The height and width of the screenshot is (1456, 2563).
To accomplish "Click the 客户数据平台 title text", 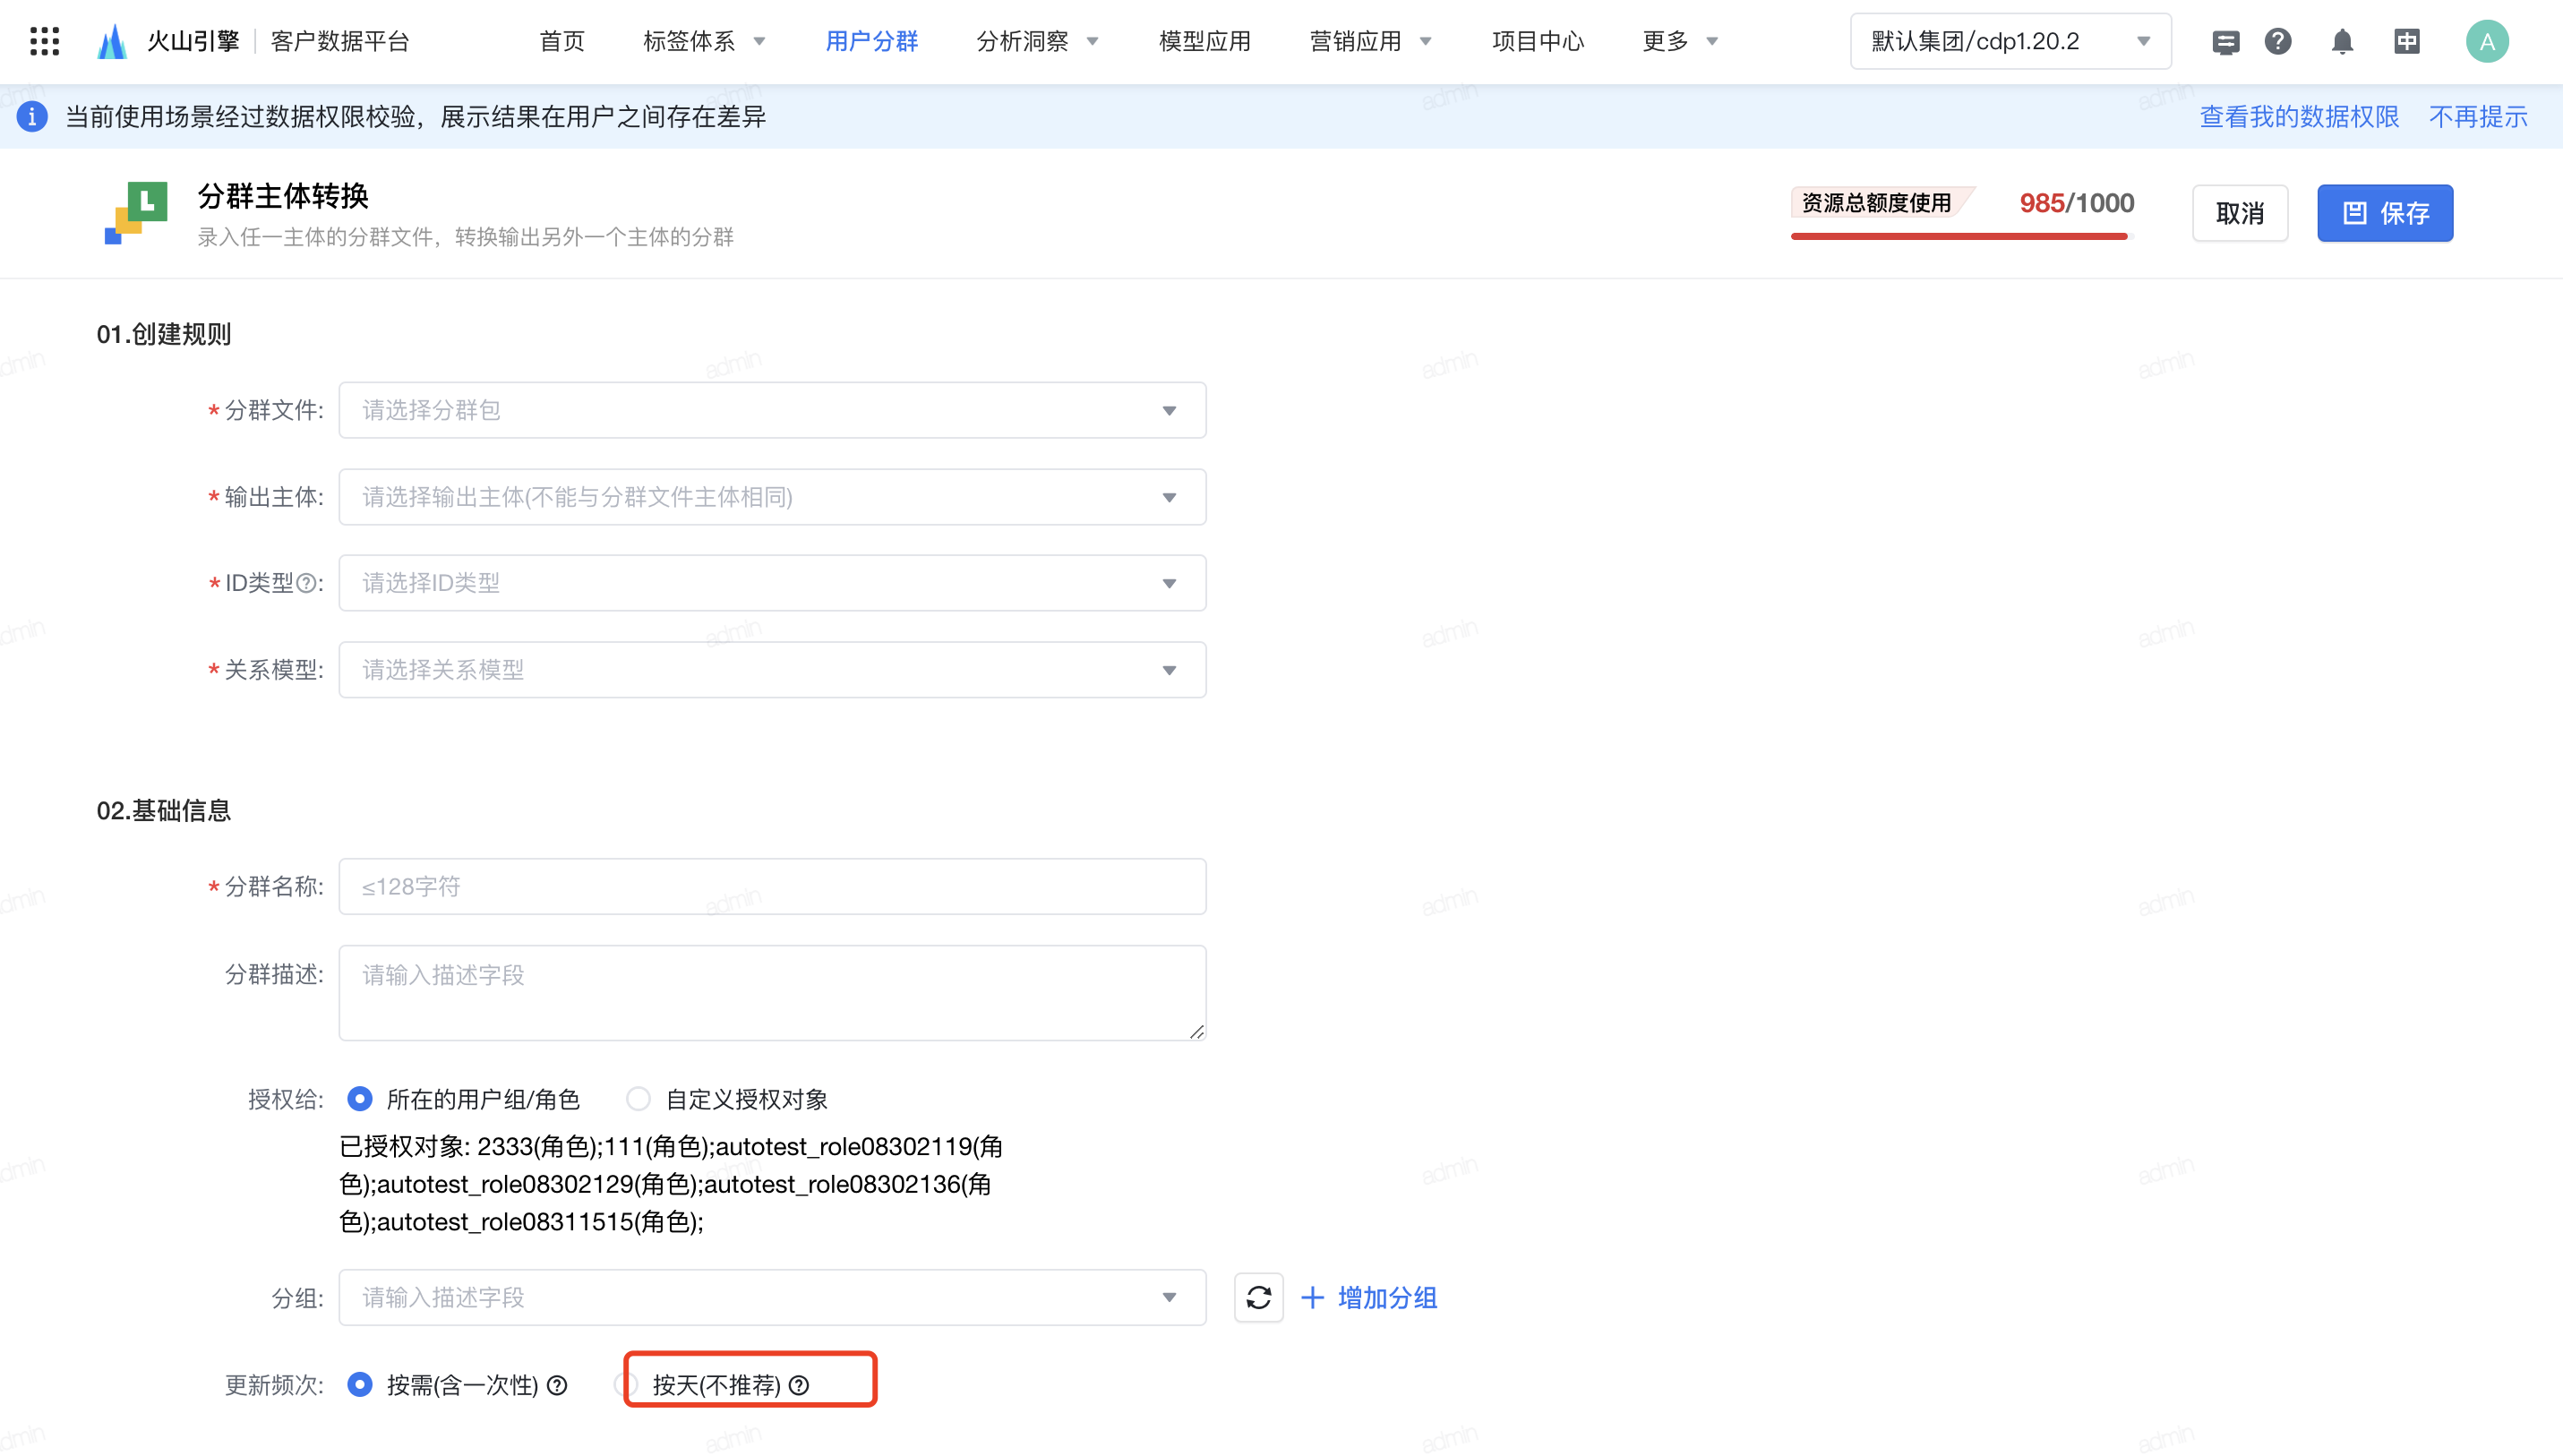I will tap(340, 41).
